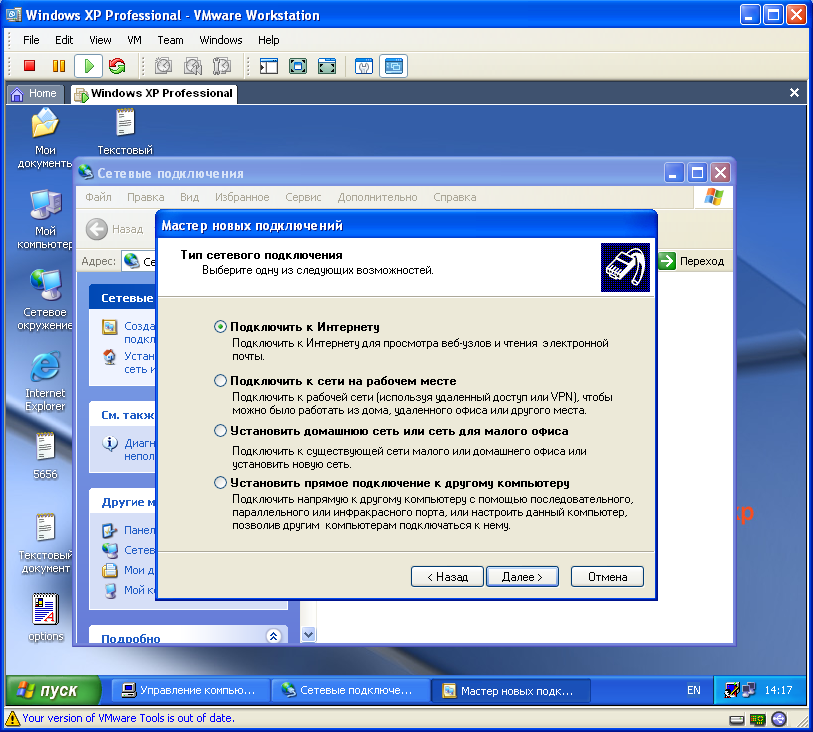This screenshot has height=732, width=813.
Task: Open the VMware File menu
Action: click(x=31, y=40)
